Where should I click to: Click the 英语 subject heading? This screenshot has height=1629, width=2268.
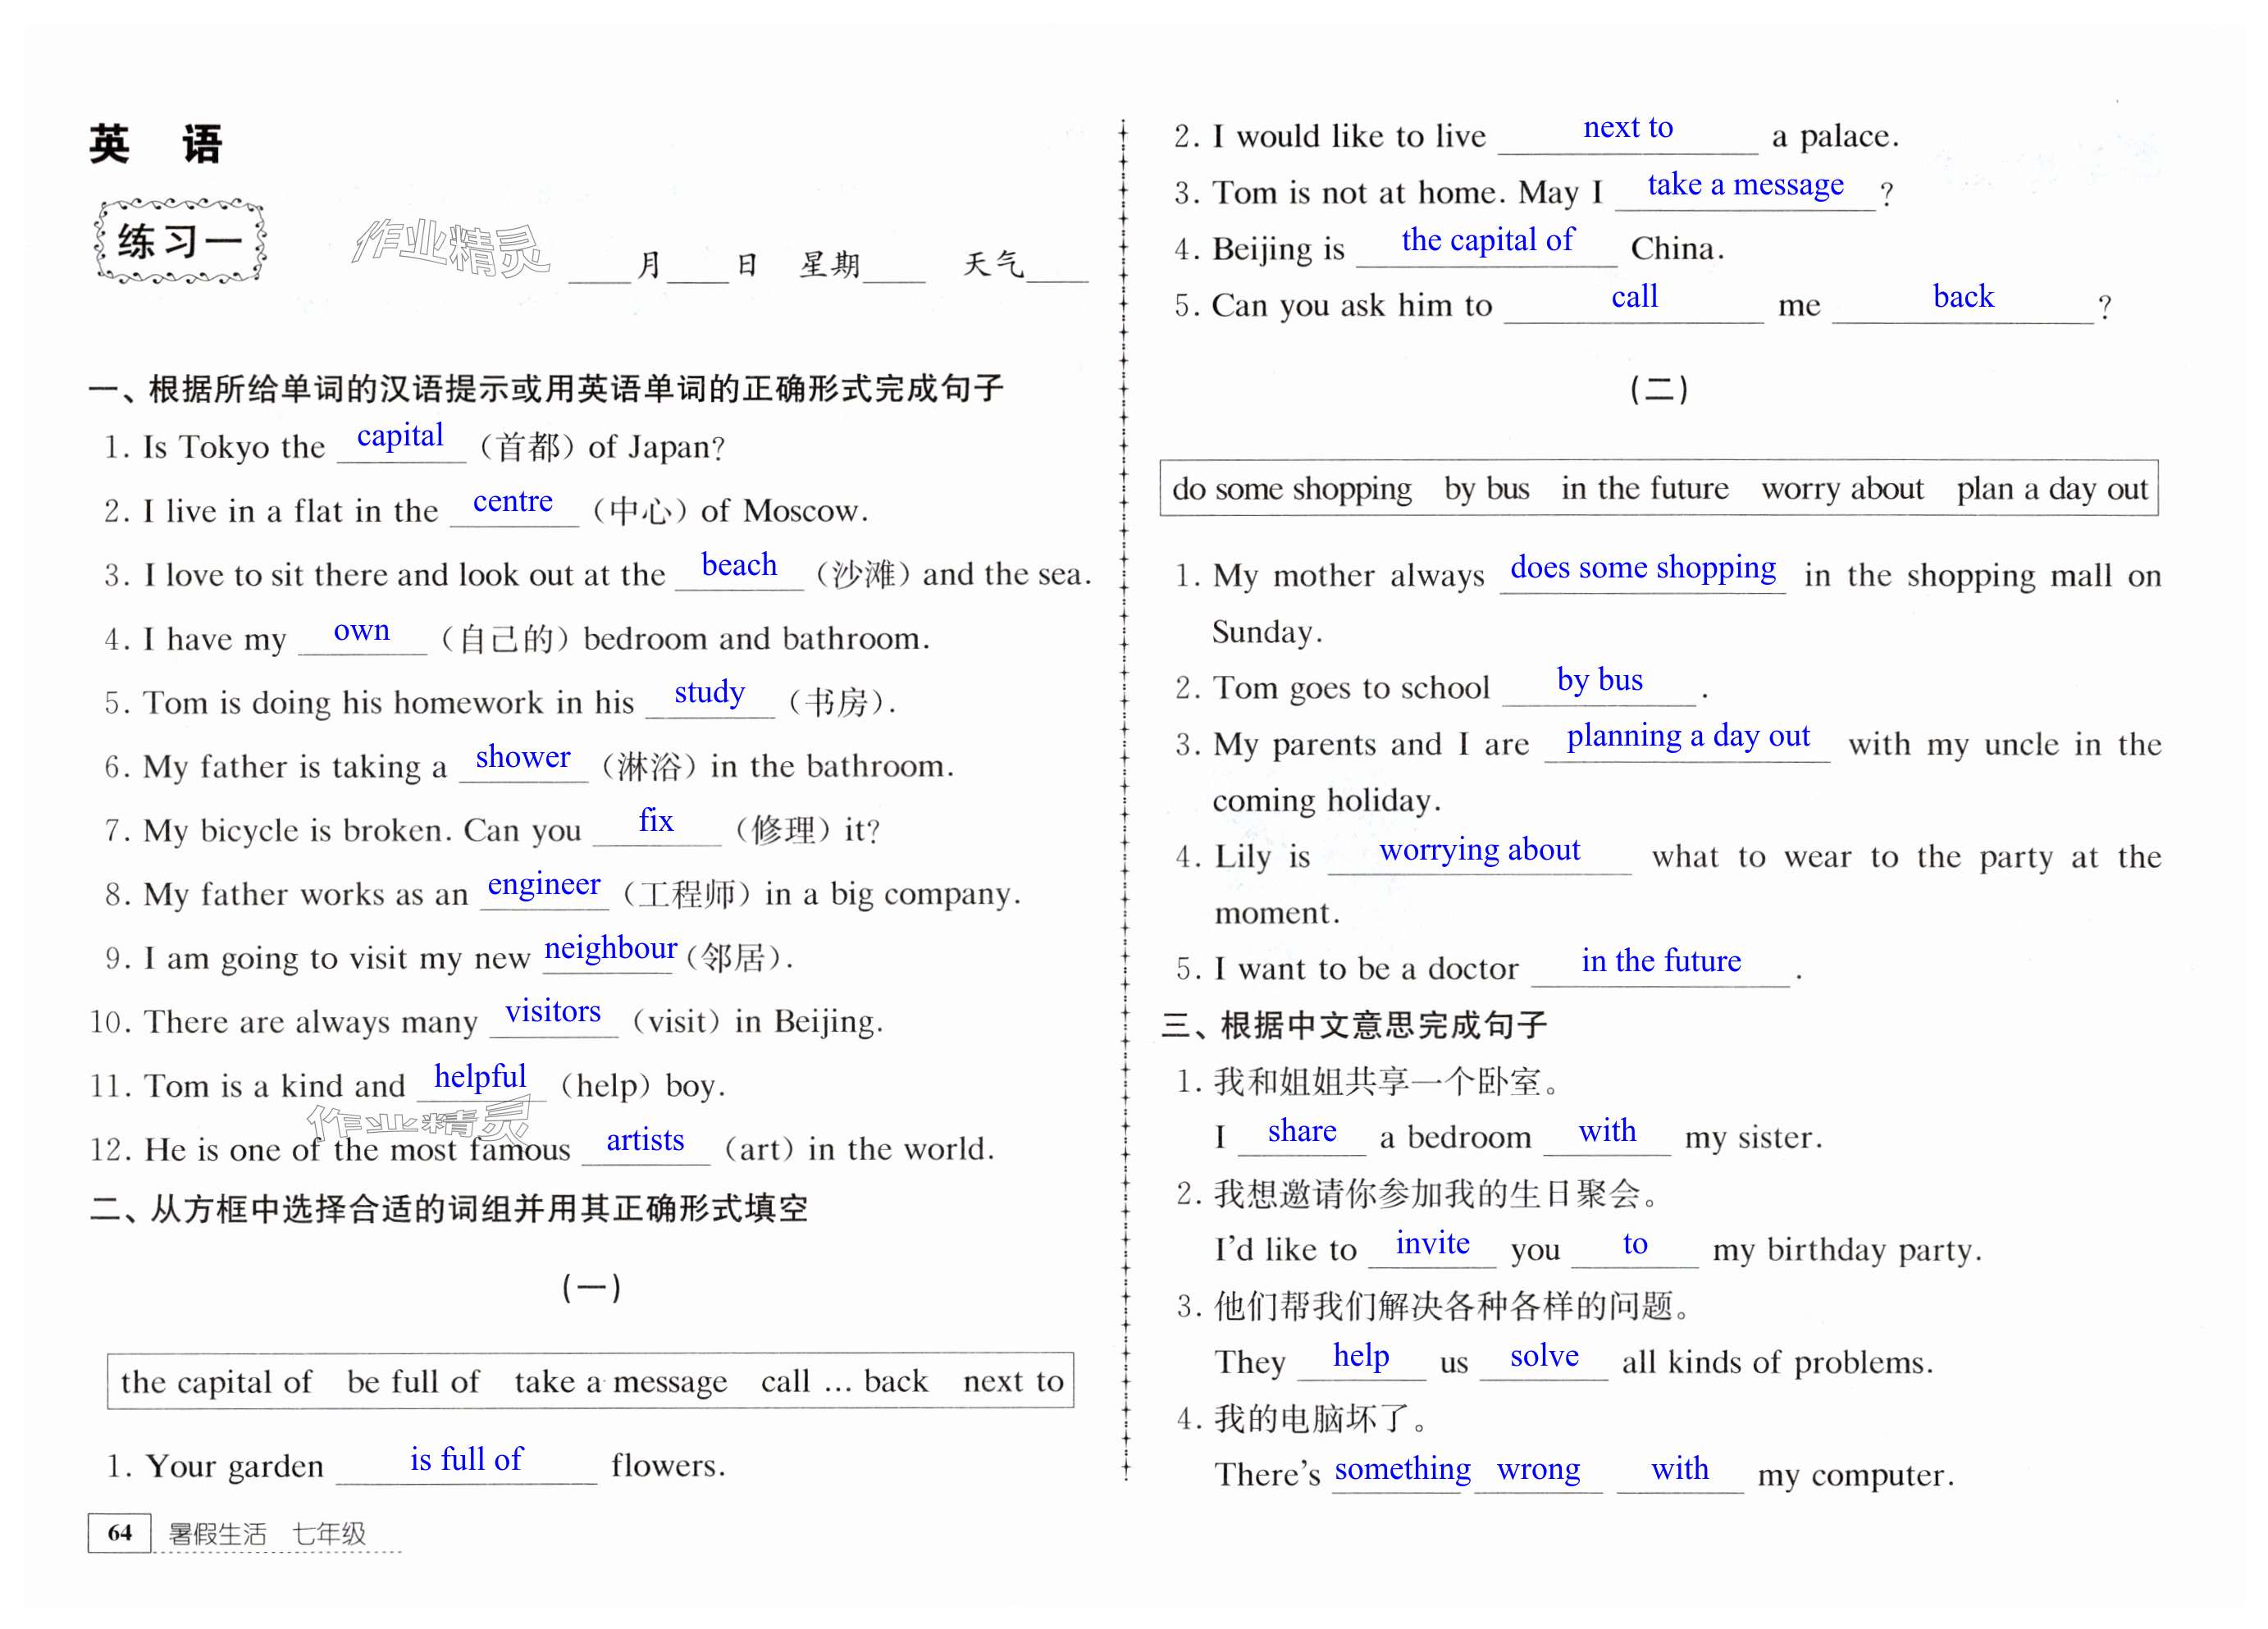pos(156,145)
